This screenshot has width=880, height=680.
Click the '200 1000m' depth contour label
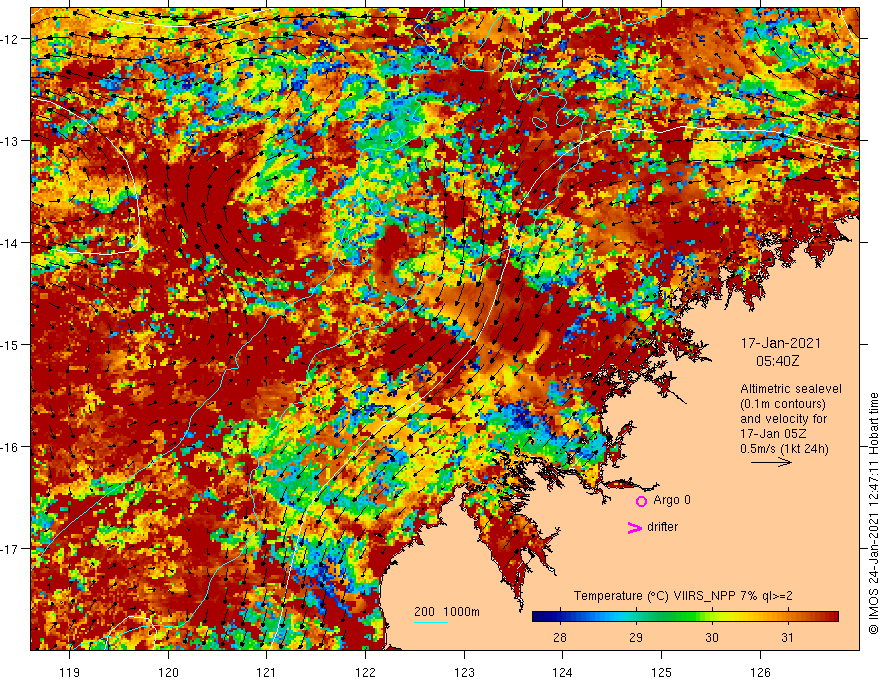pyautogui.click(x=447, y=612)
